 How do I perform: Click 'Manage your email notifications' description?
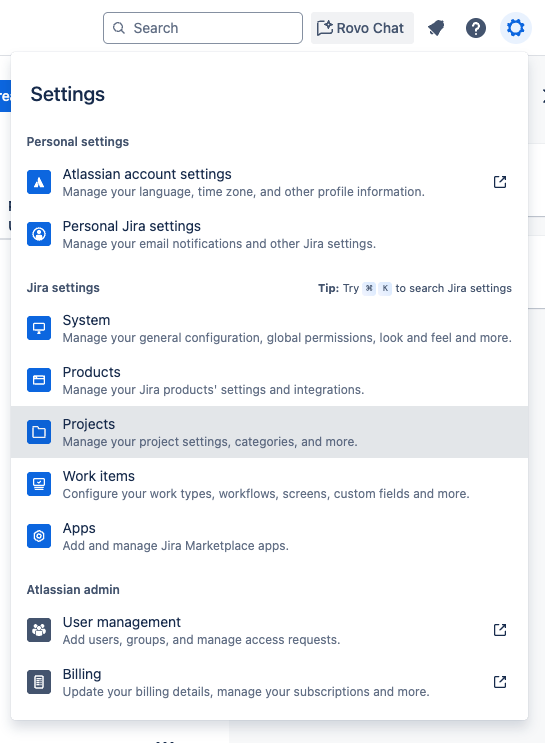[x=219, y=244]
